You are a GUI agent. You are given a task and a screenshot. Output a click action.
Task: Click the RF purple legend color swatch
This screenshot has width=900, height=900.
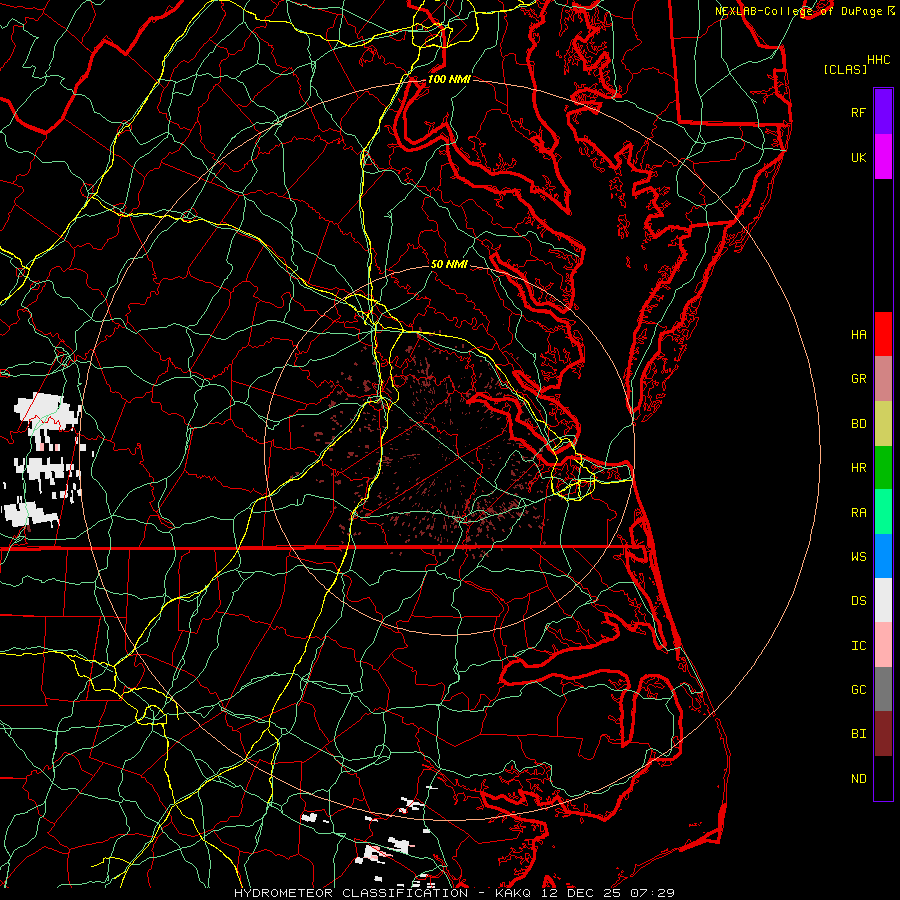tap(883, 112)
